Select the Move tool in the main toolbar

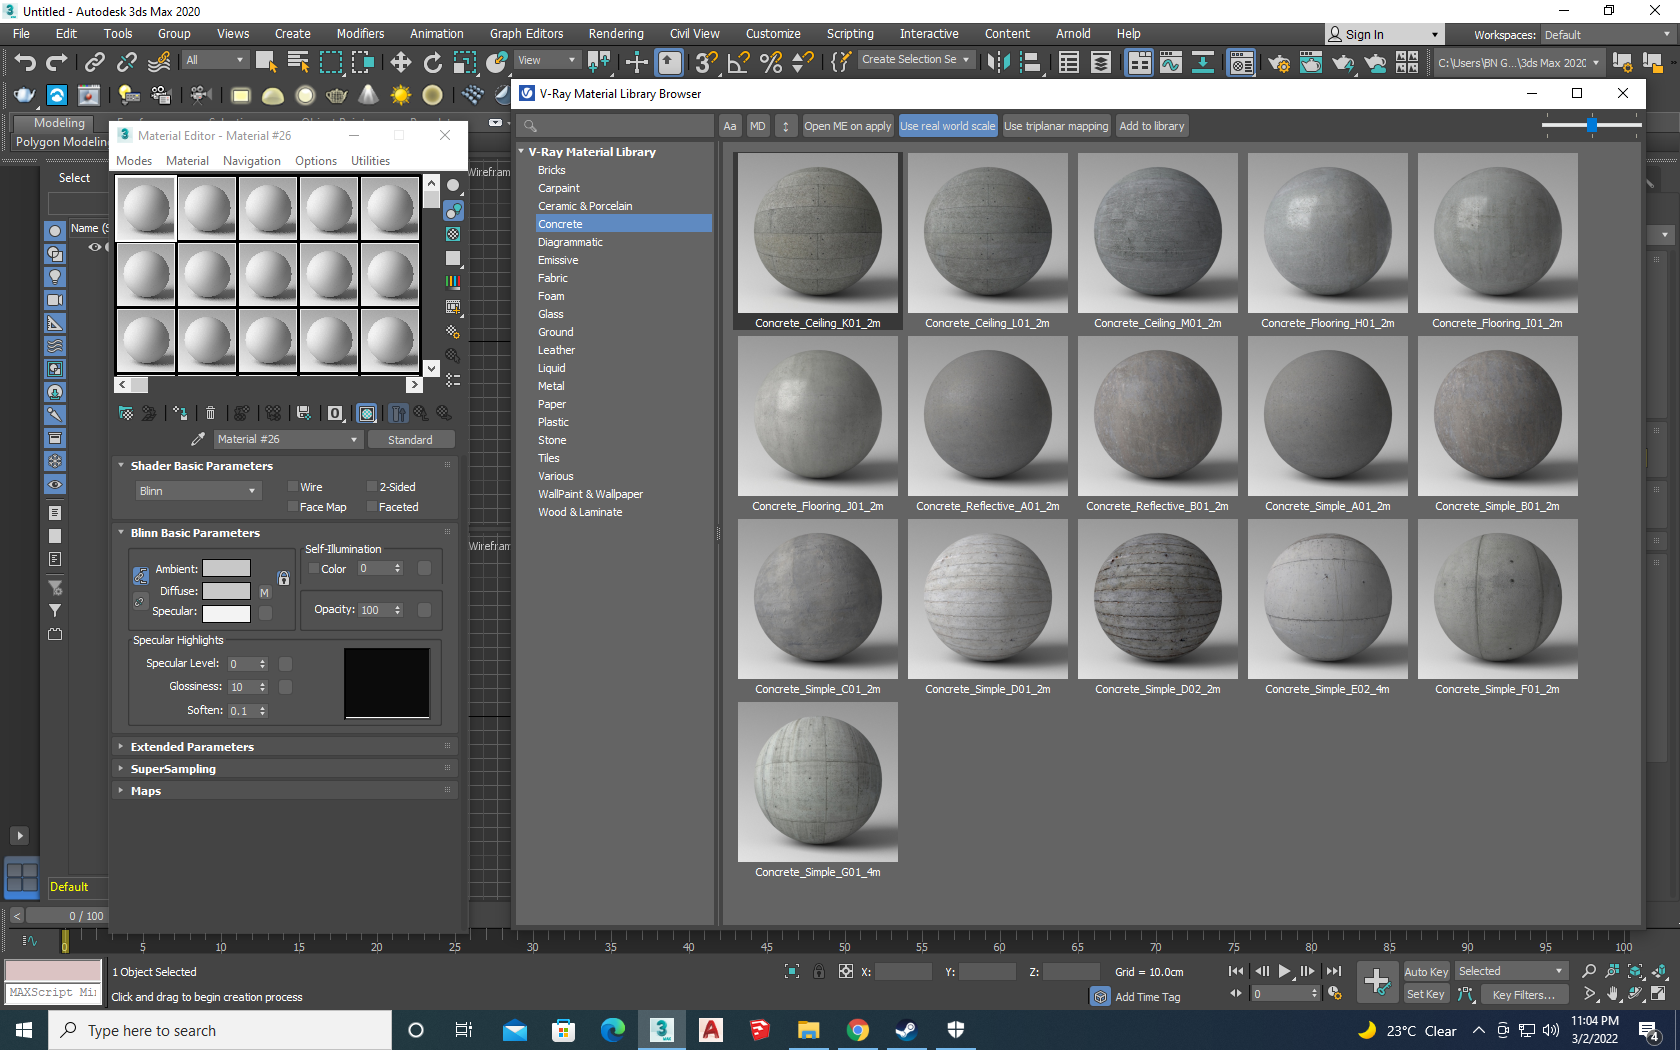point(400,61)
